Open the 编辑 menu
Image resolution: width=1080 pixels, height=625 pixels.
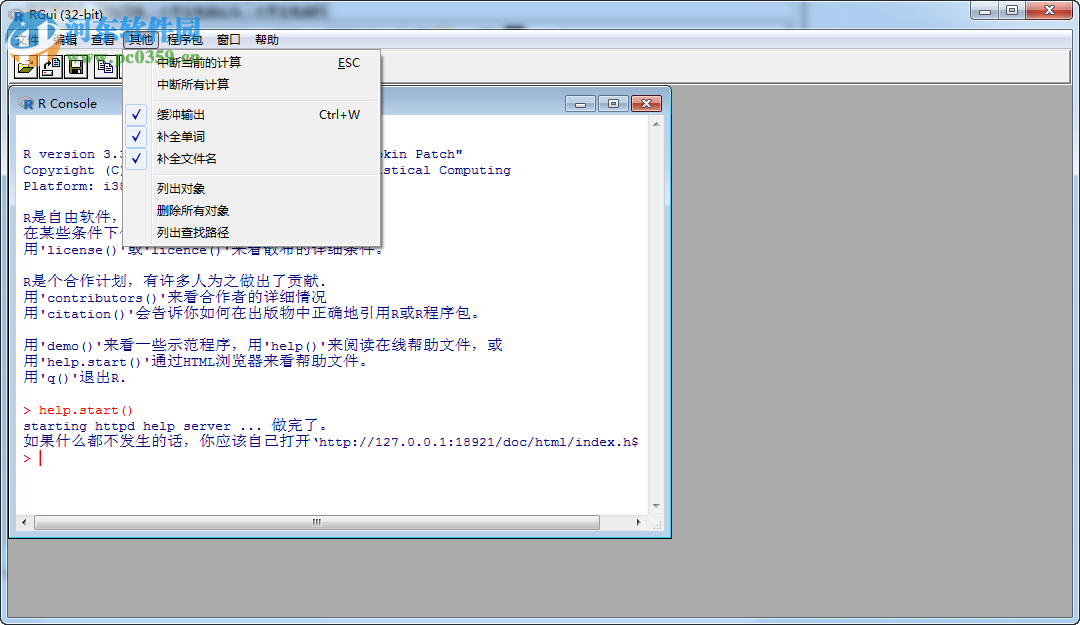(66, 40)
